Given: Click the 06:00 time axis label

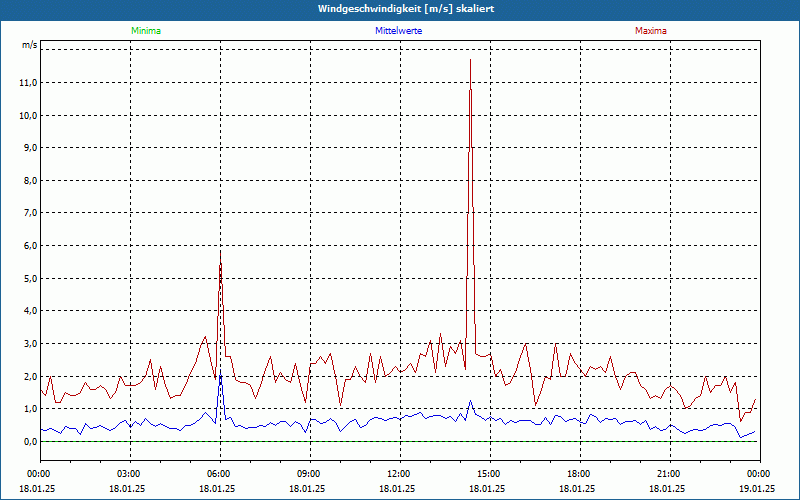Looking at the screenshot, I should tap(217, 474).
